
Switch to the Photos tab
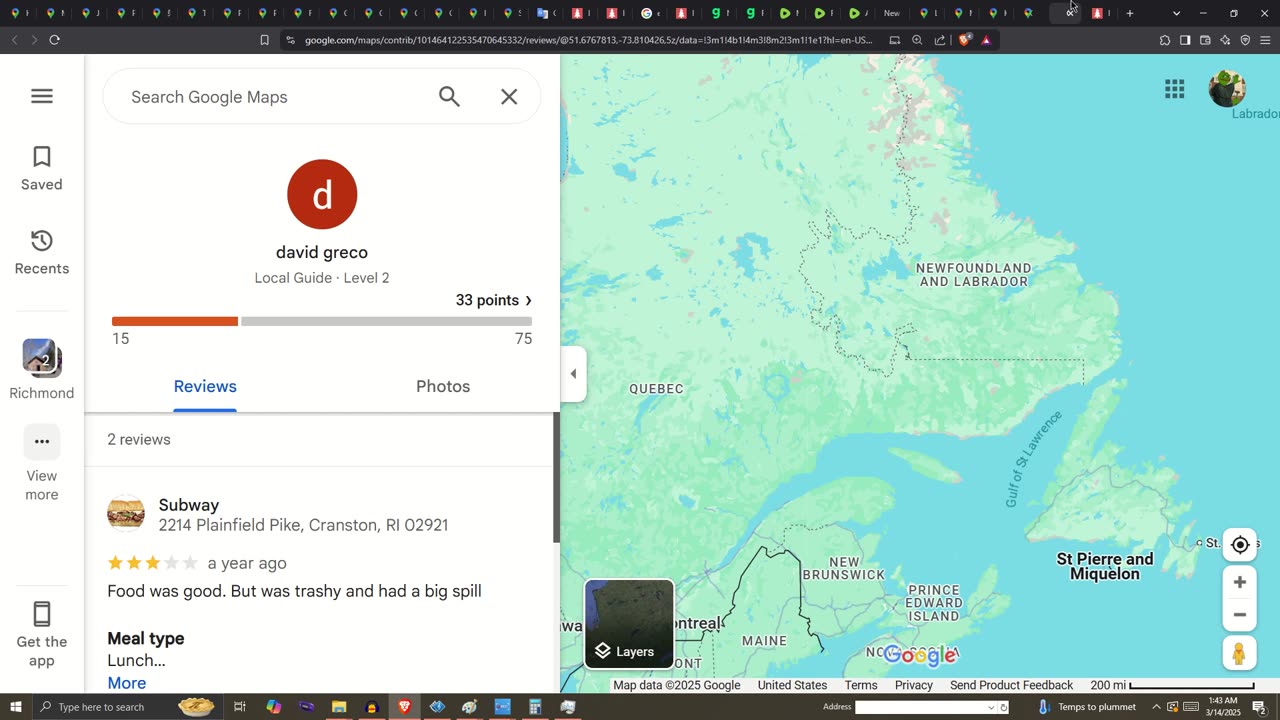tap(443, 387)
